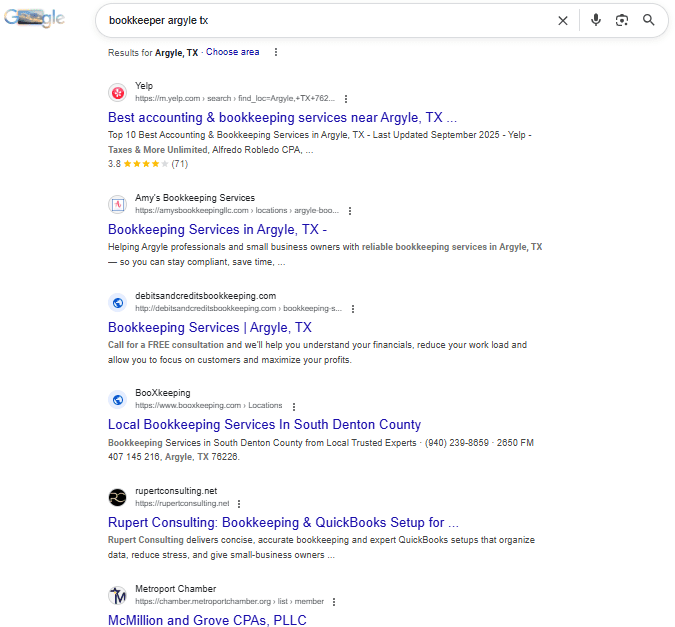This screenshot has width=675, height=627.
Task: Click the debitsandcreditsbookkeeping.com site name
Action: (x=205, y=296)
